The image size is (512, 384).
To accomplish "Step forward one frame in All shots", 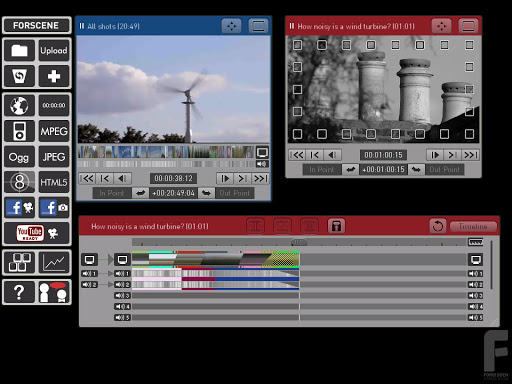I will [225, 179].
